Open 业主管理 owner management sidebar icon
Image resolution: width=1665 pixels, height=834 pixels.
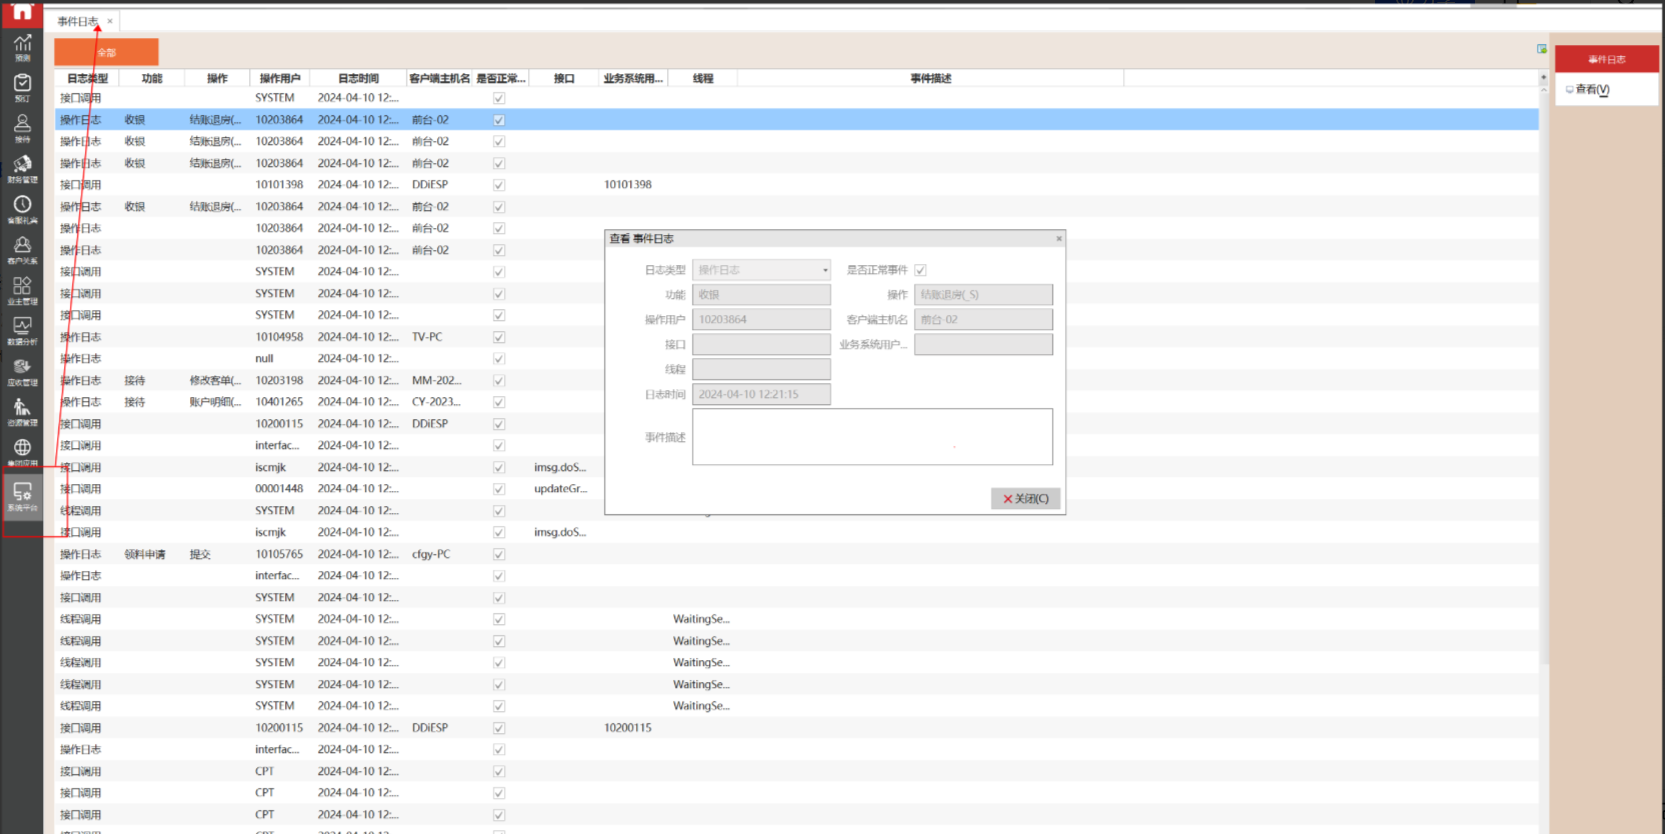point(22,290)
